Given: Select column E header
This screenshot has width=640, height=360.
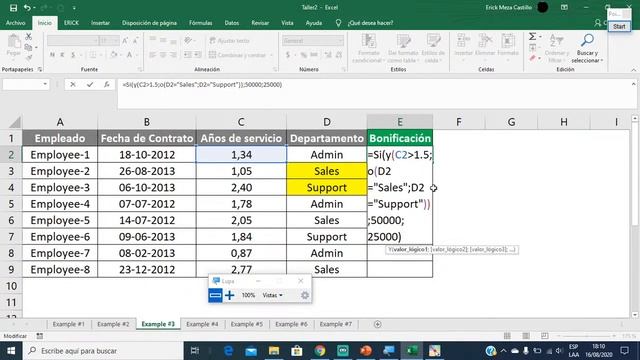Looking at the screenshot, I should coord(400,122).
